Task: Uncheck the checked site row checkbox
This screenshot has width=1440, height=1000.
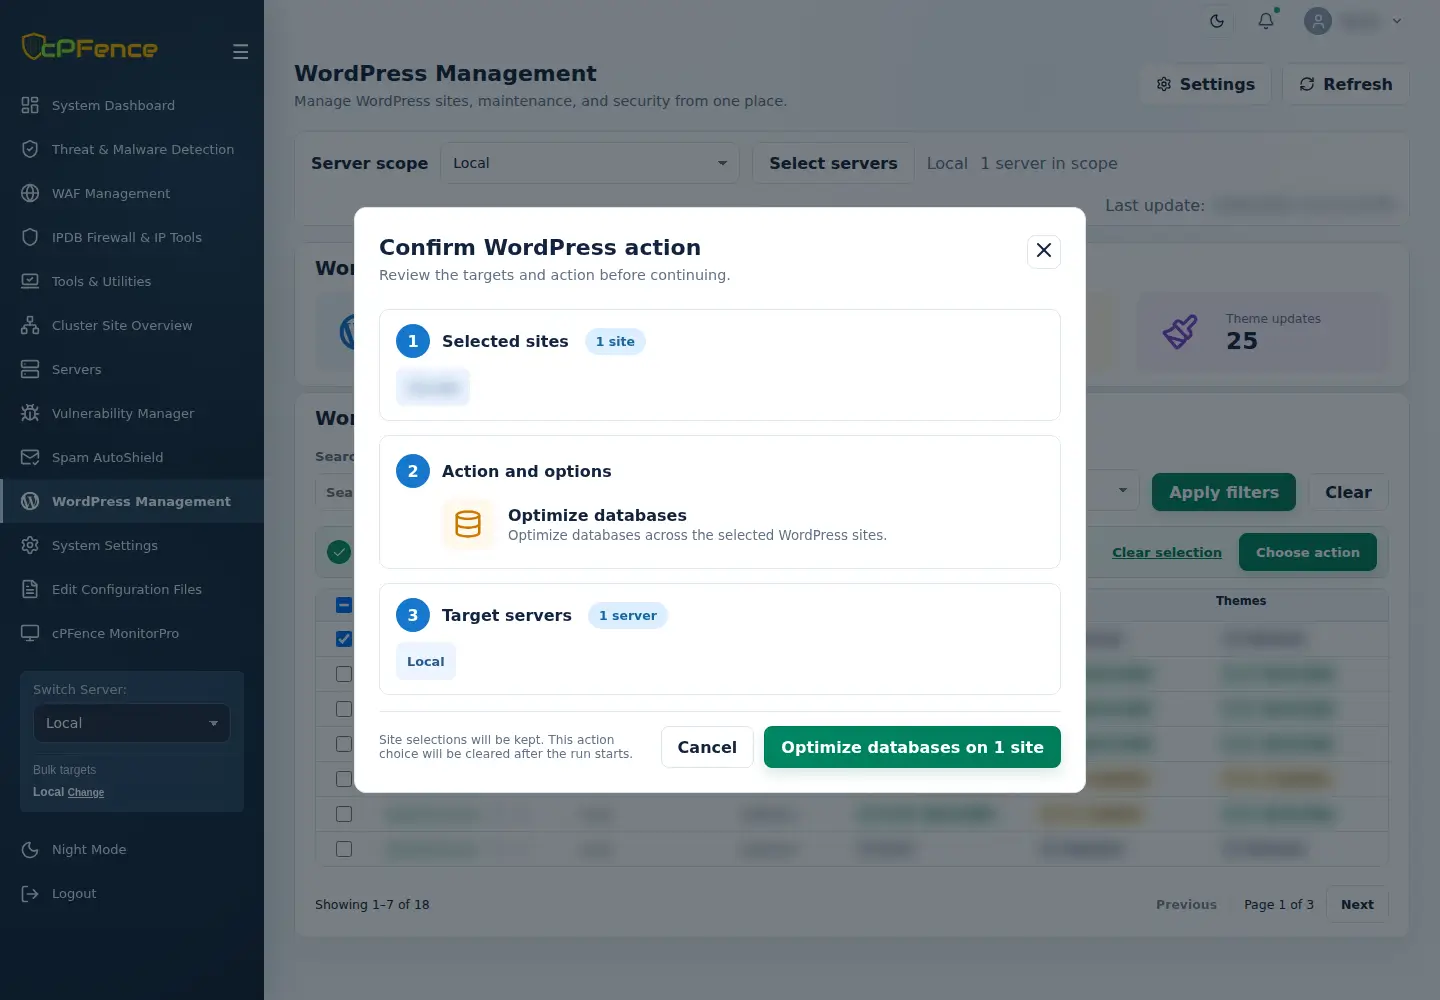Action: pos(344,639)
